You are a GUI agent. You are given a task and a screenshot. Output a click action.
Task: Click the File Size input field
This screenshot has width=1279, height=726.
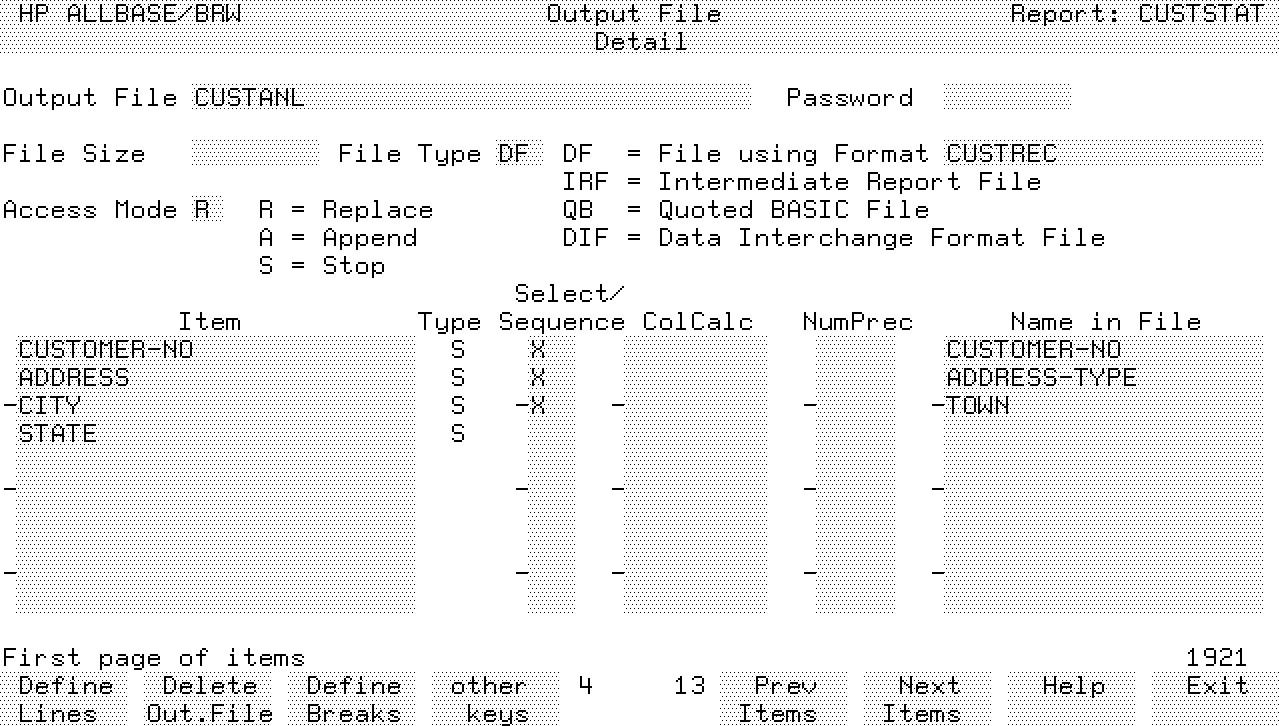(x=254, y=154)
